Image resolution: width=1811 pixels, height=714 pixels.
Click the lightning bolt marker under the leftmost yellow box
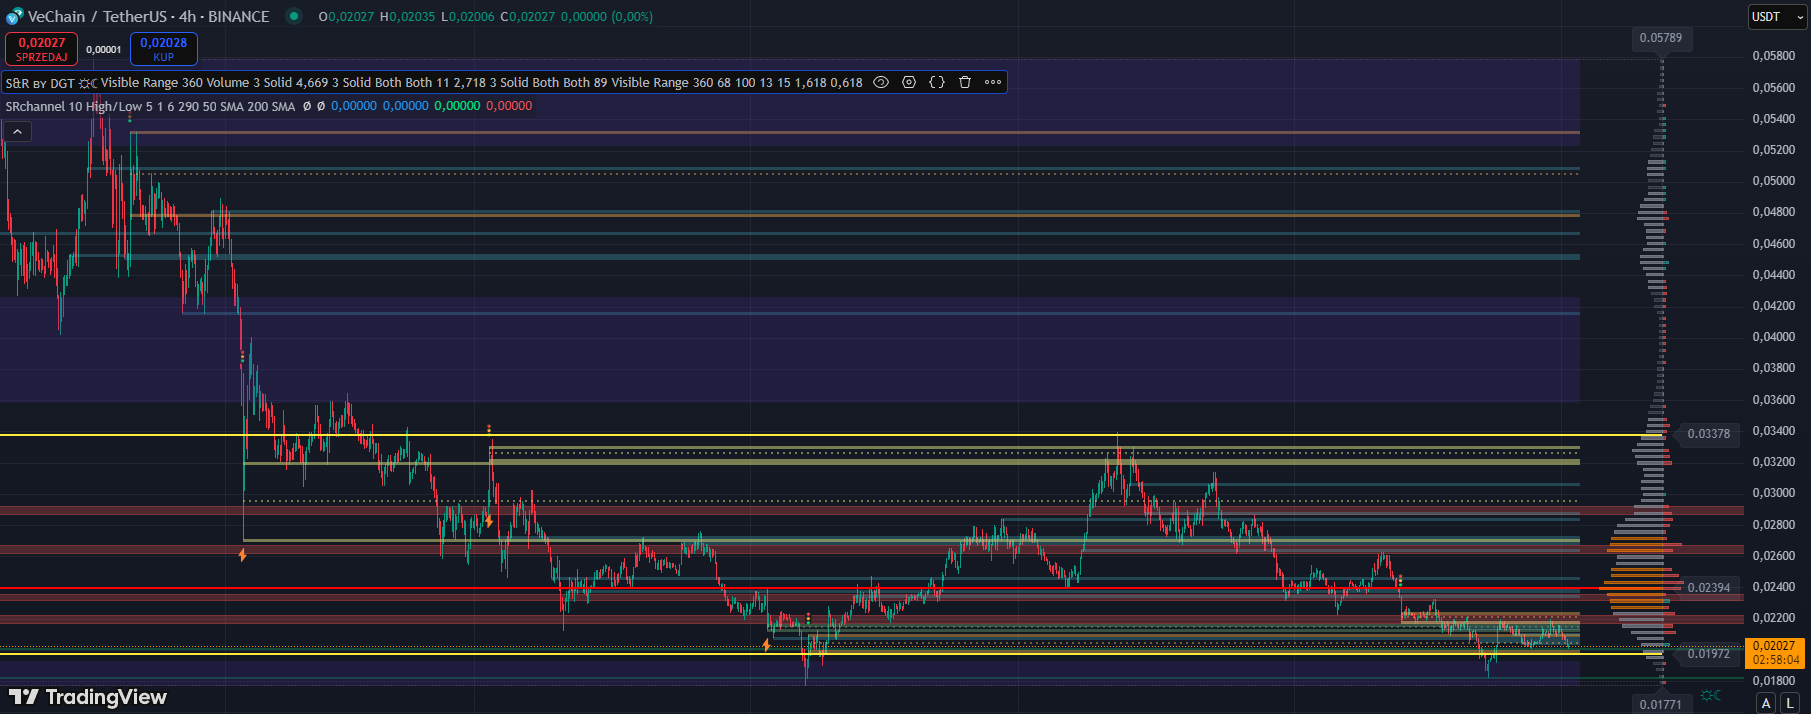242,554
